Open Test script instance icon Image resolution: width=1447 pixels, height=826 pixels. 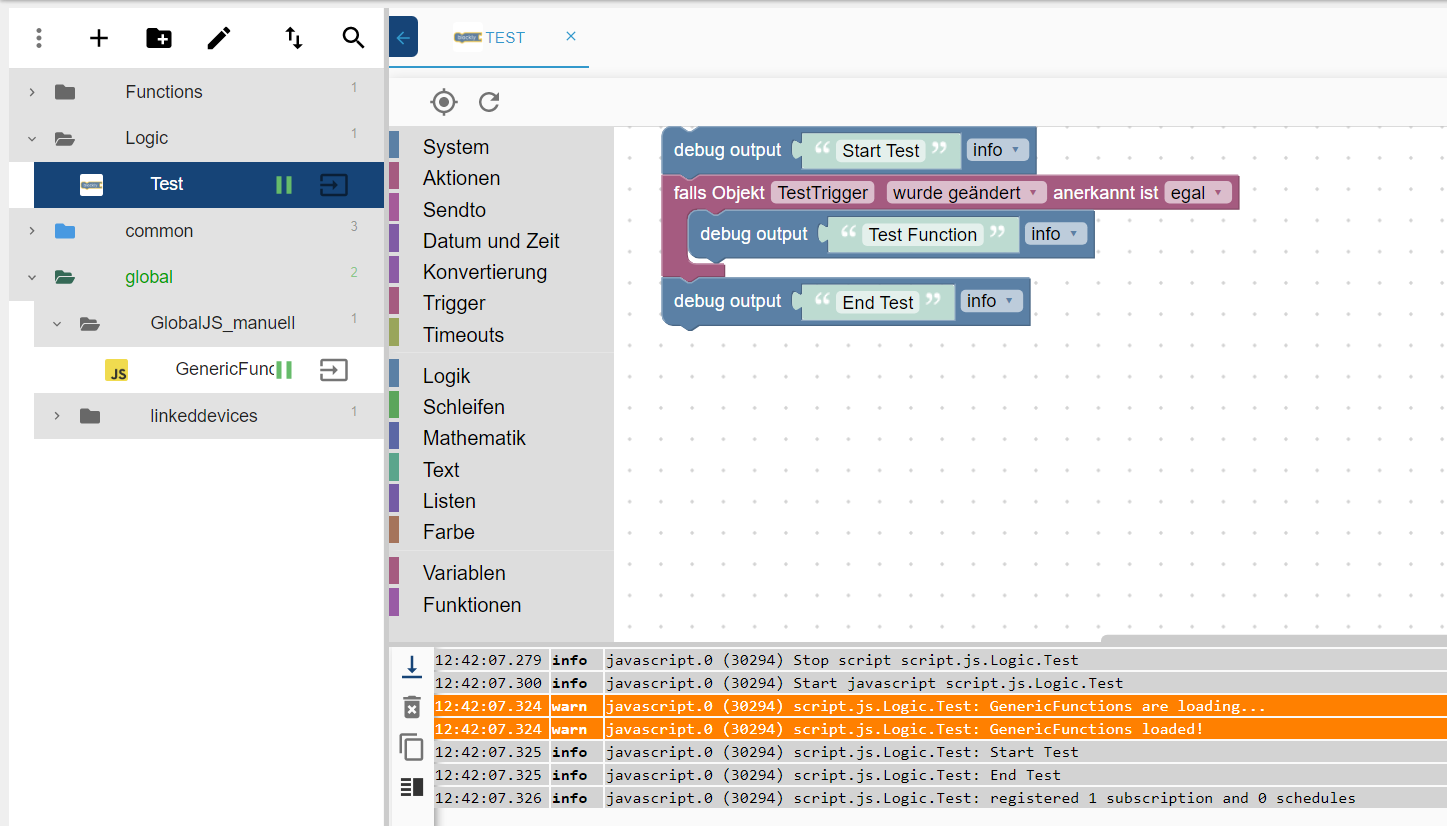(334, 185)
